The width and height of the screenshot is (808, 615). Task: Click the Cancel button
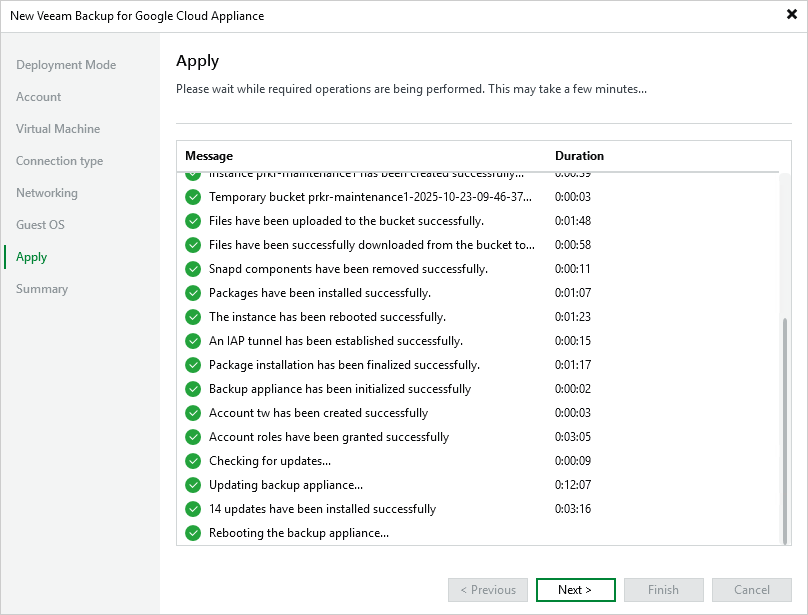pyautogui.click(x=752, y=590)
